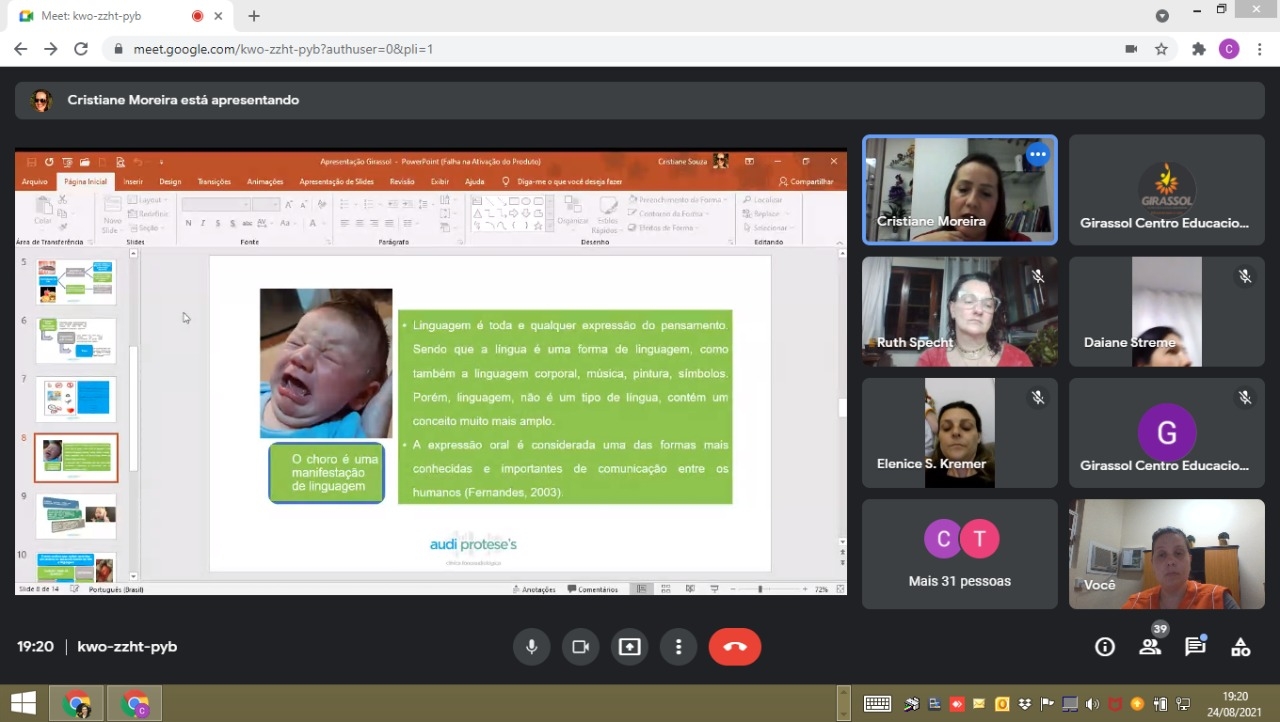
Task: Click the present screen button
Action: (629, 647)
